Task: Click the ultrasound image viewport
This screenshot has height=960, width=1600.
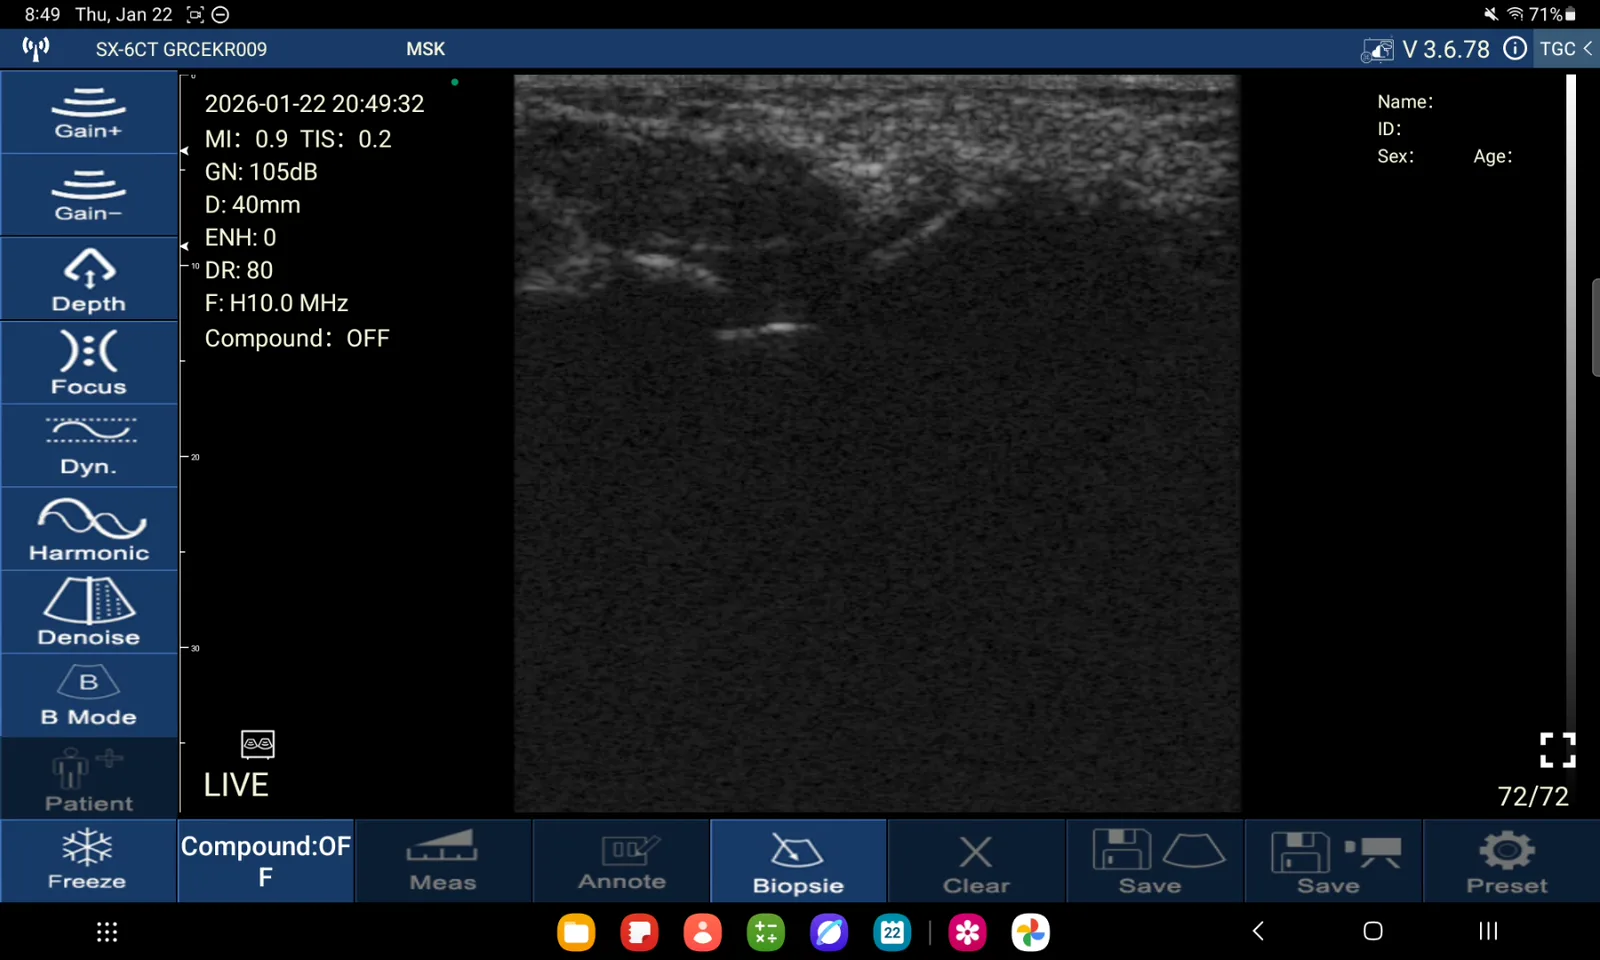Action: pos(877,443)
